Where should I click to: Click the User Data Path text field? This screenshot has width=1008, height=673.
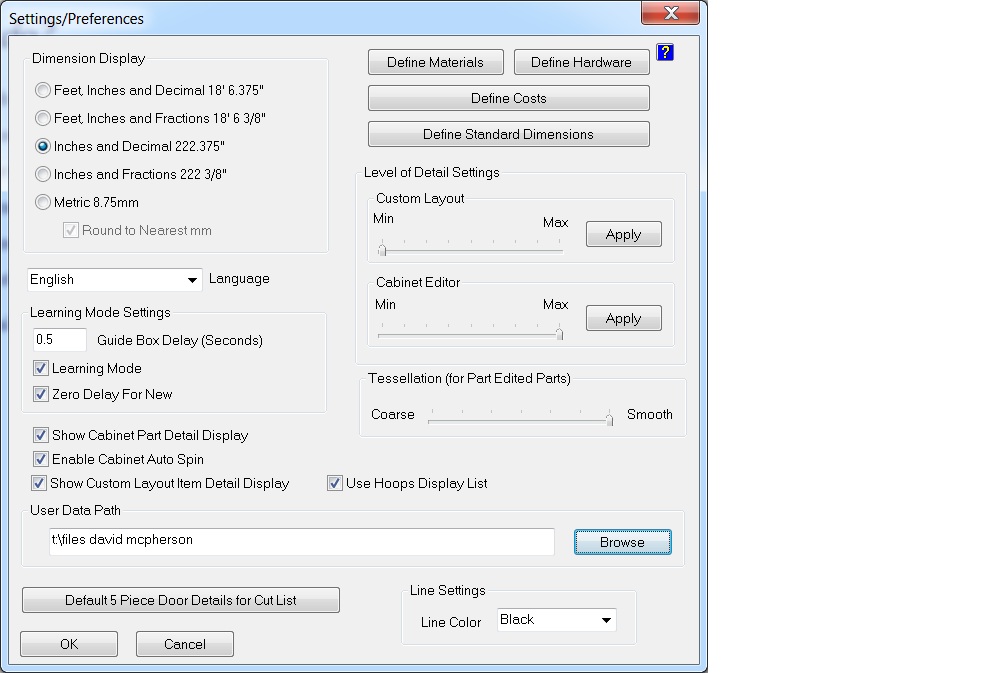[301, 541]
